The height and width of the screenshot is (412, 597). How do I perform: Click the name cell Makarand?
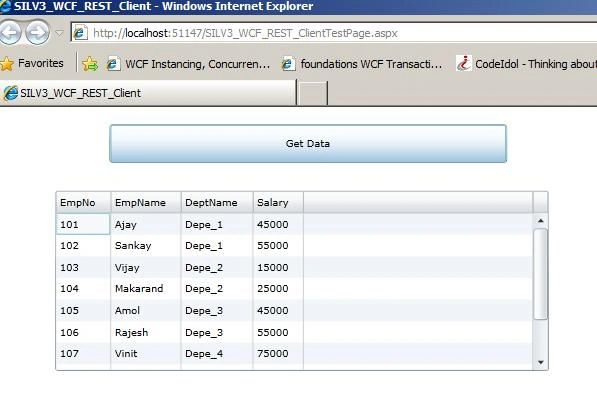(146, 289)
